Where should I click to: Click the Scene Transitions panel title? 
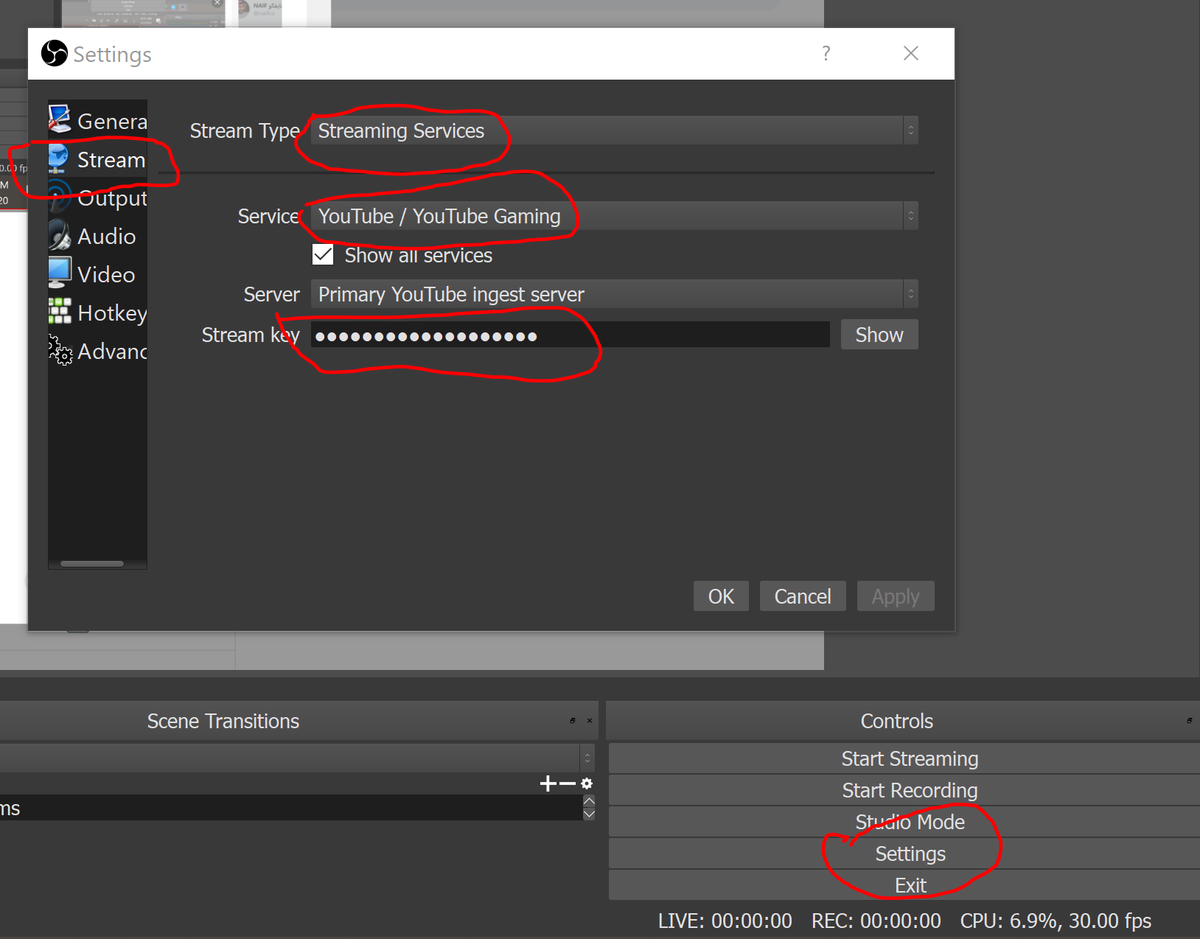[223, 721]
